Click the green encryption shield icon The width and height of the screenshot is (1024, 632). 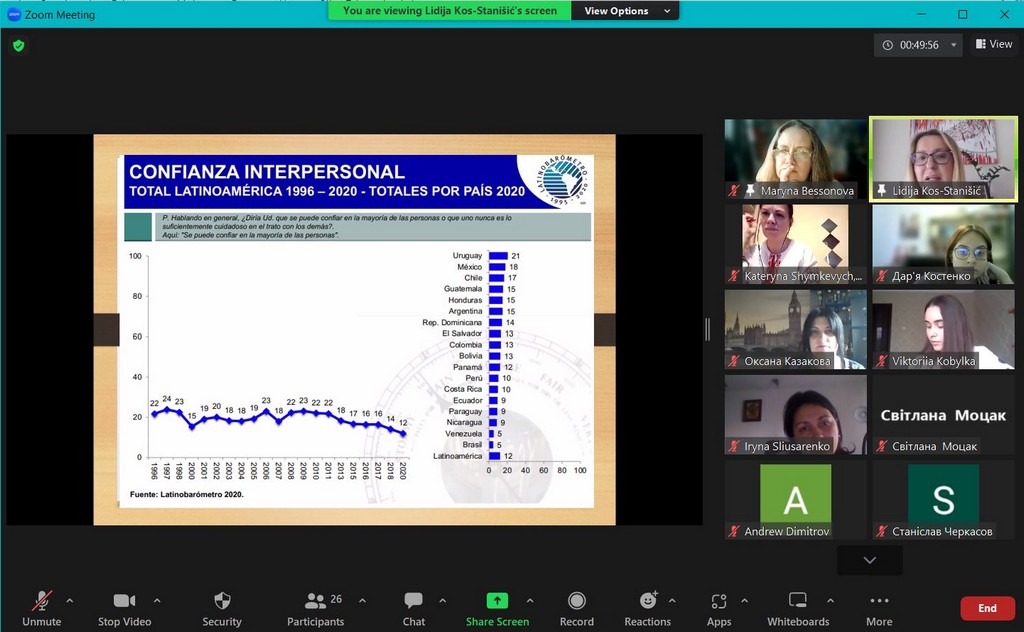click(x=18, y=45)
